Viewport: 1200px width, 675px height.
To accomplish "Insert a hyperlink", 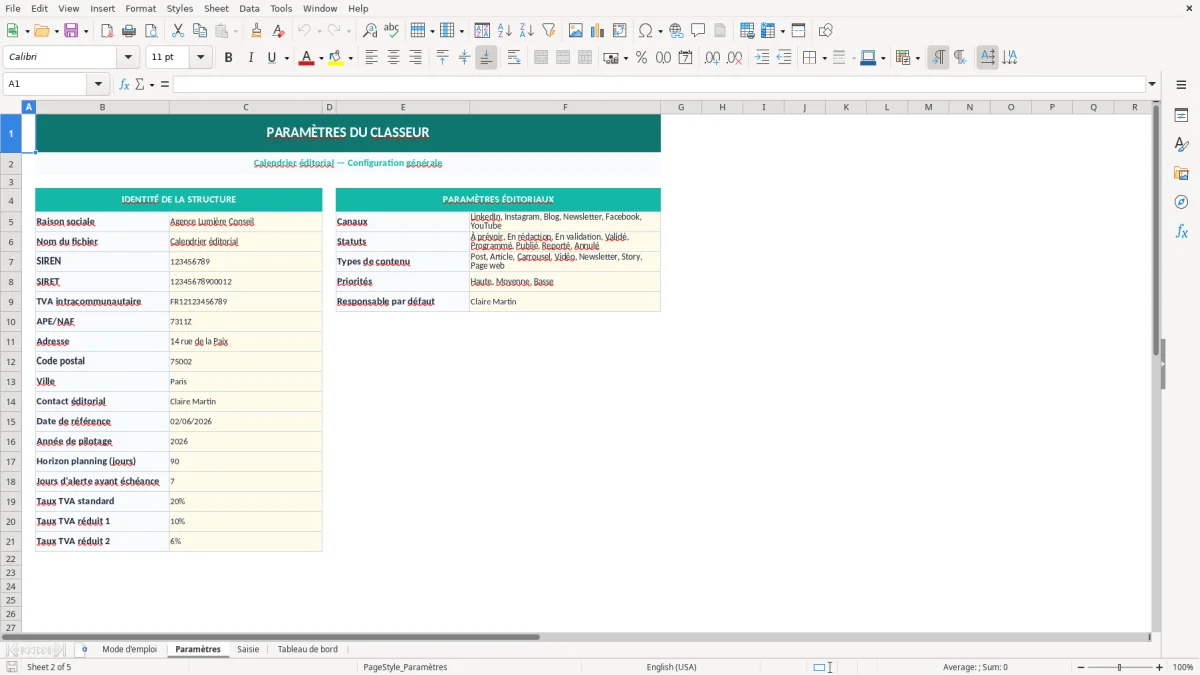I will pos(676,31).
